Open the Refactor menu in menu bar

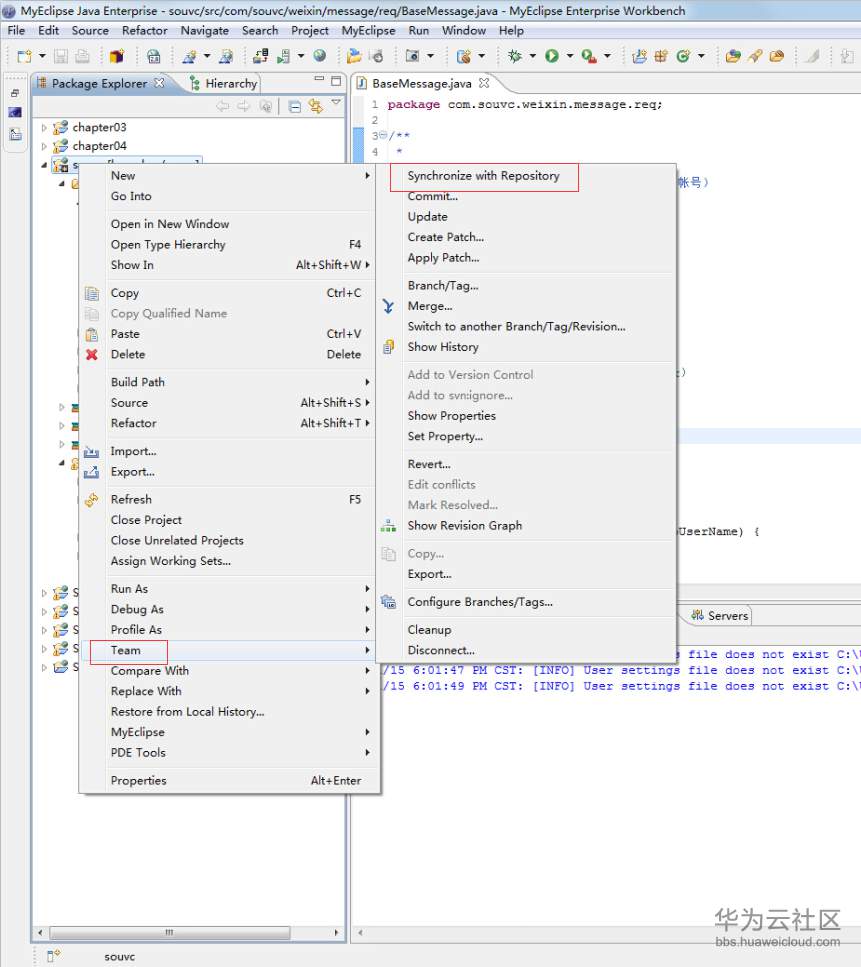pos(144,30)
